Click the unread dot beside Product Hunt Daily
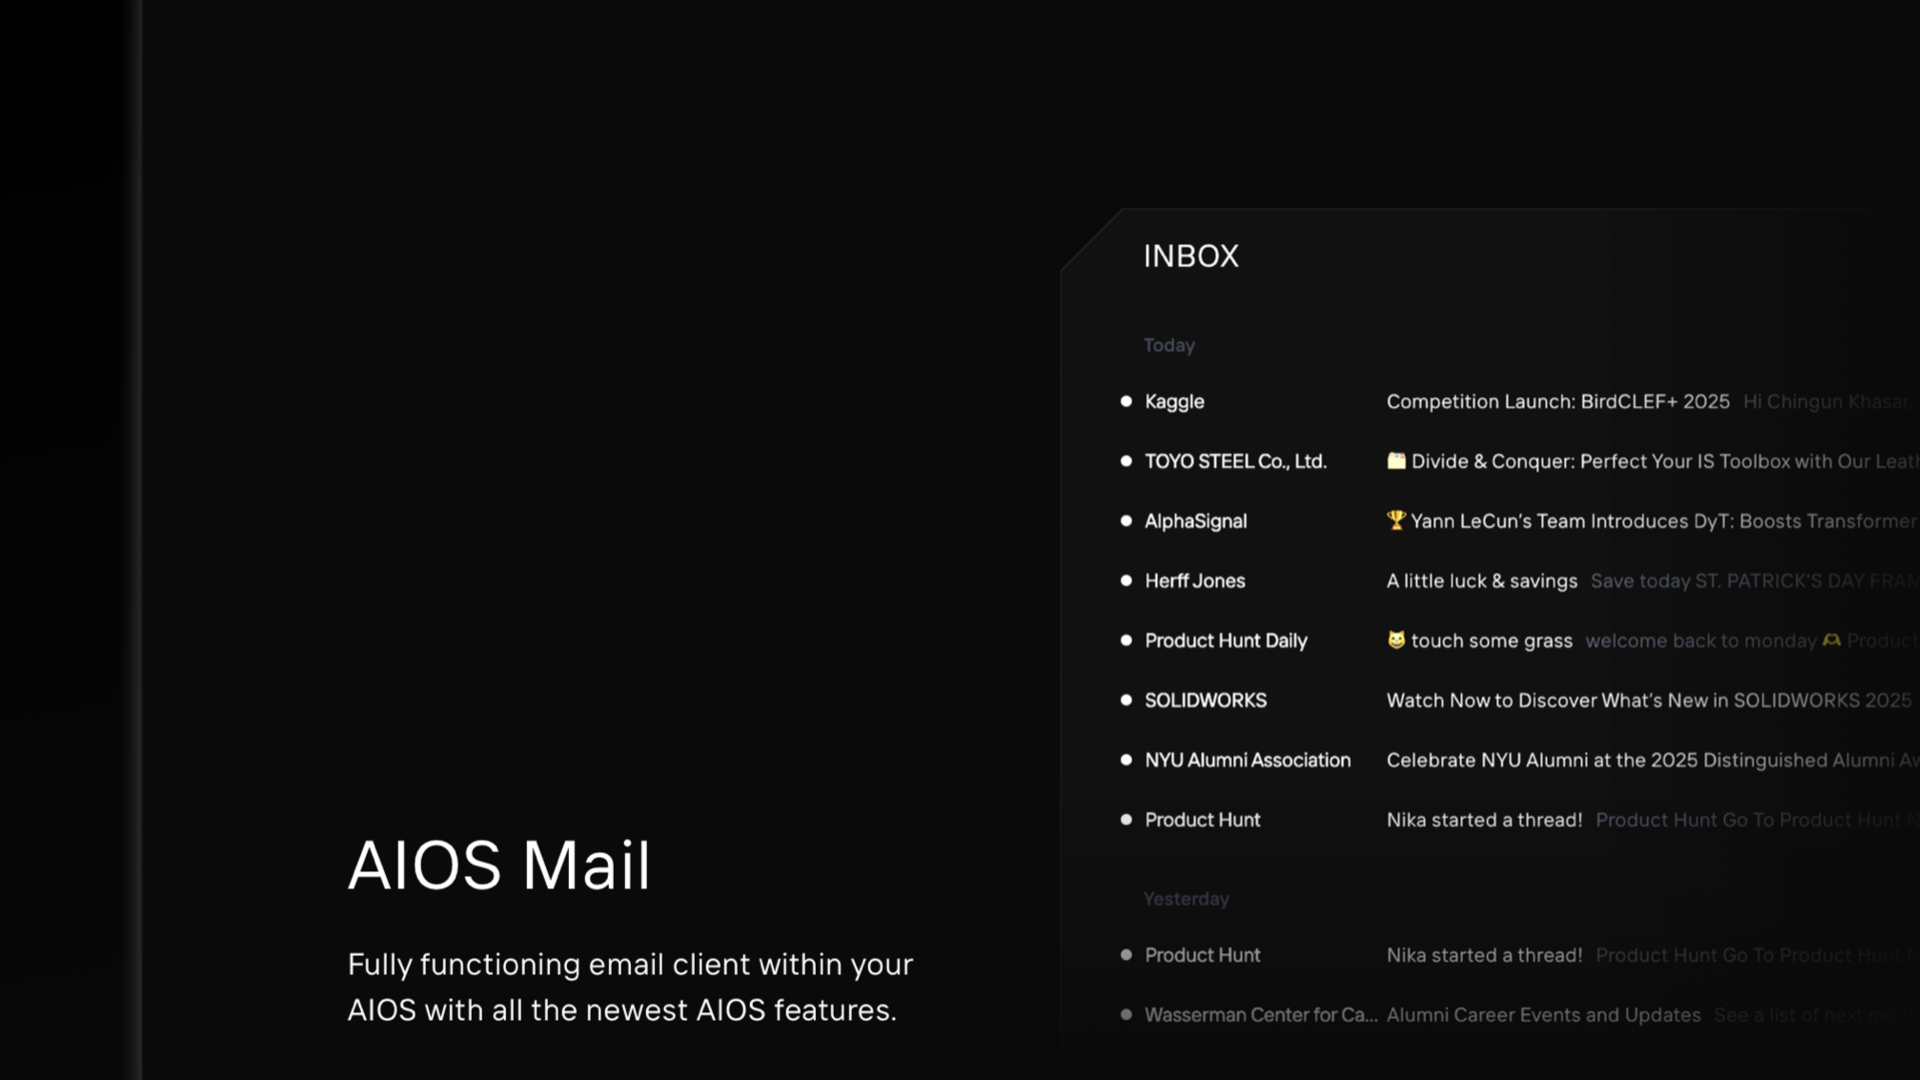Viewport: 1920px width, 1080px height. (x=1126, y=640)
